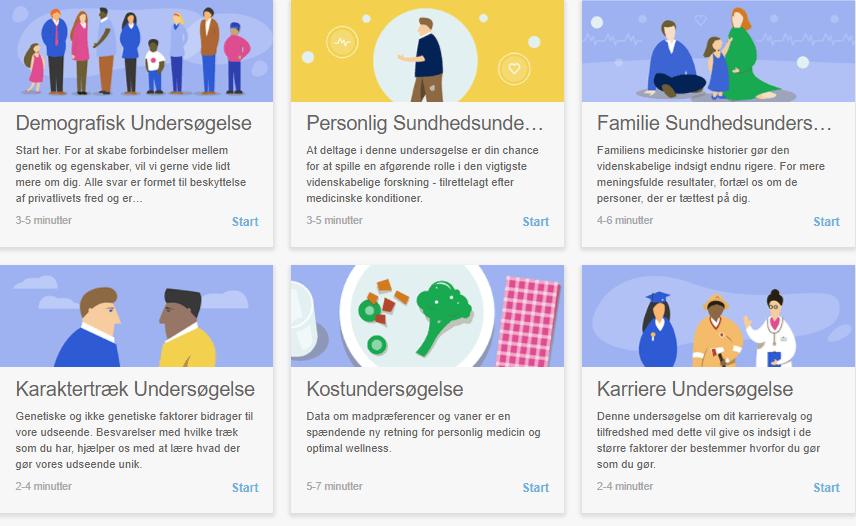Viewport: 856px width, 526px height.
Task: Start the Karriere Undersøgelse survey
Action: pos(827,487)
